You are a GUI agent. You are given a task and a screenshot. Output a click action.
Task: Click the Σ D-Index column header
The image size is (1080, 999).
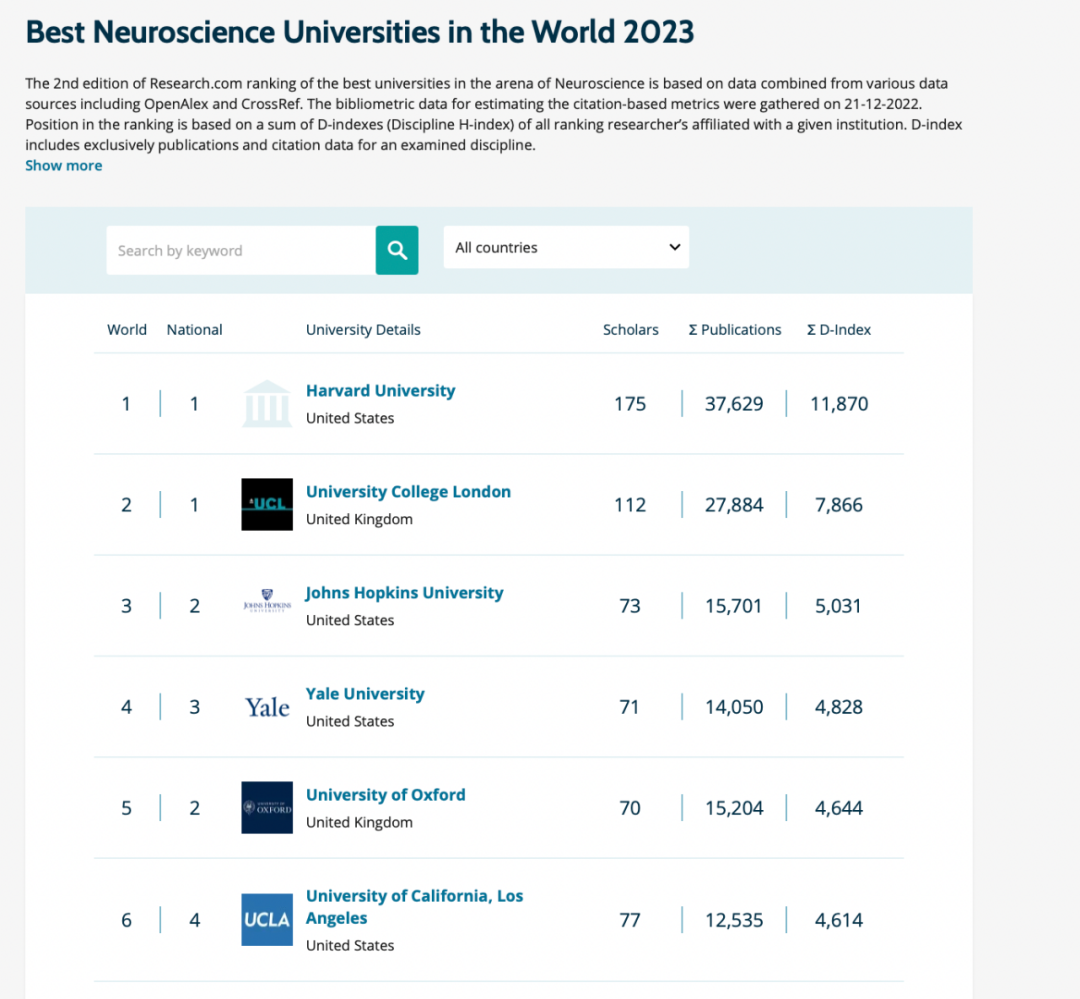coord(839,329)
